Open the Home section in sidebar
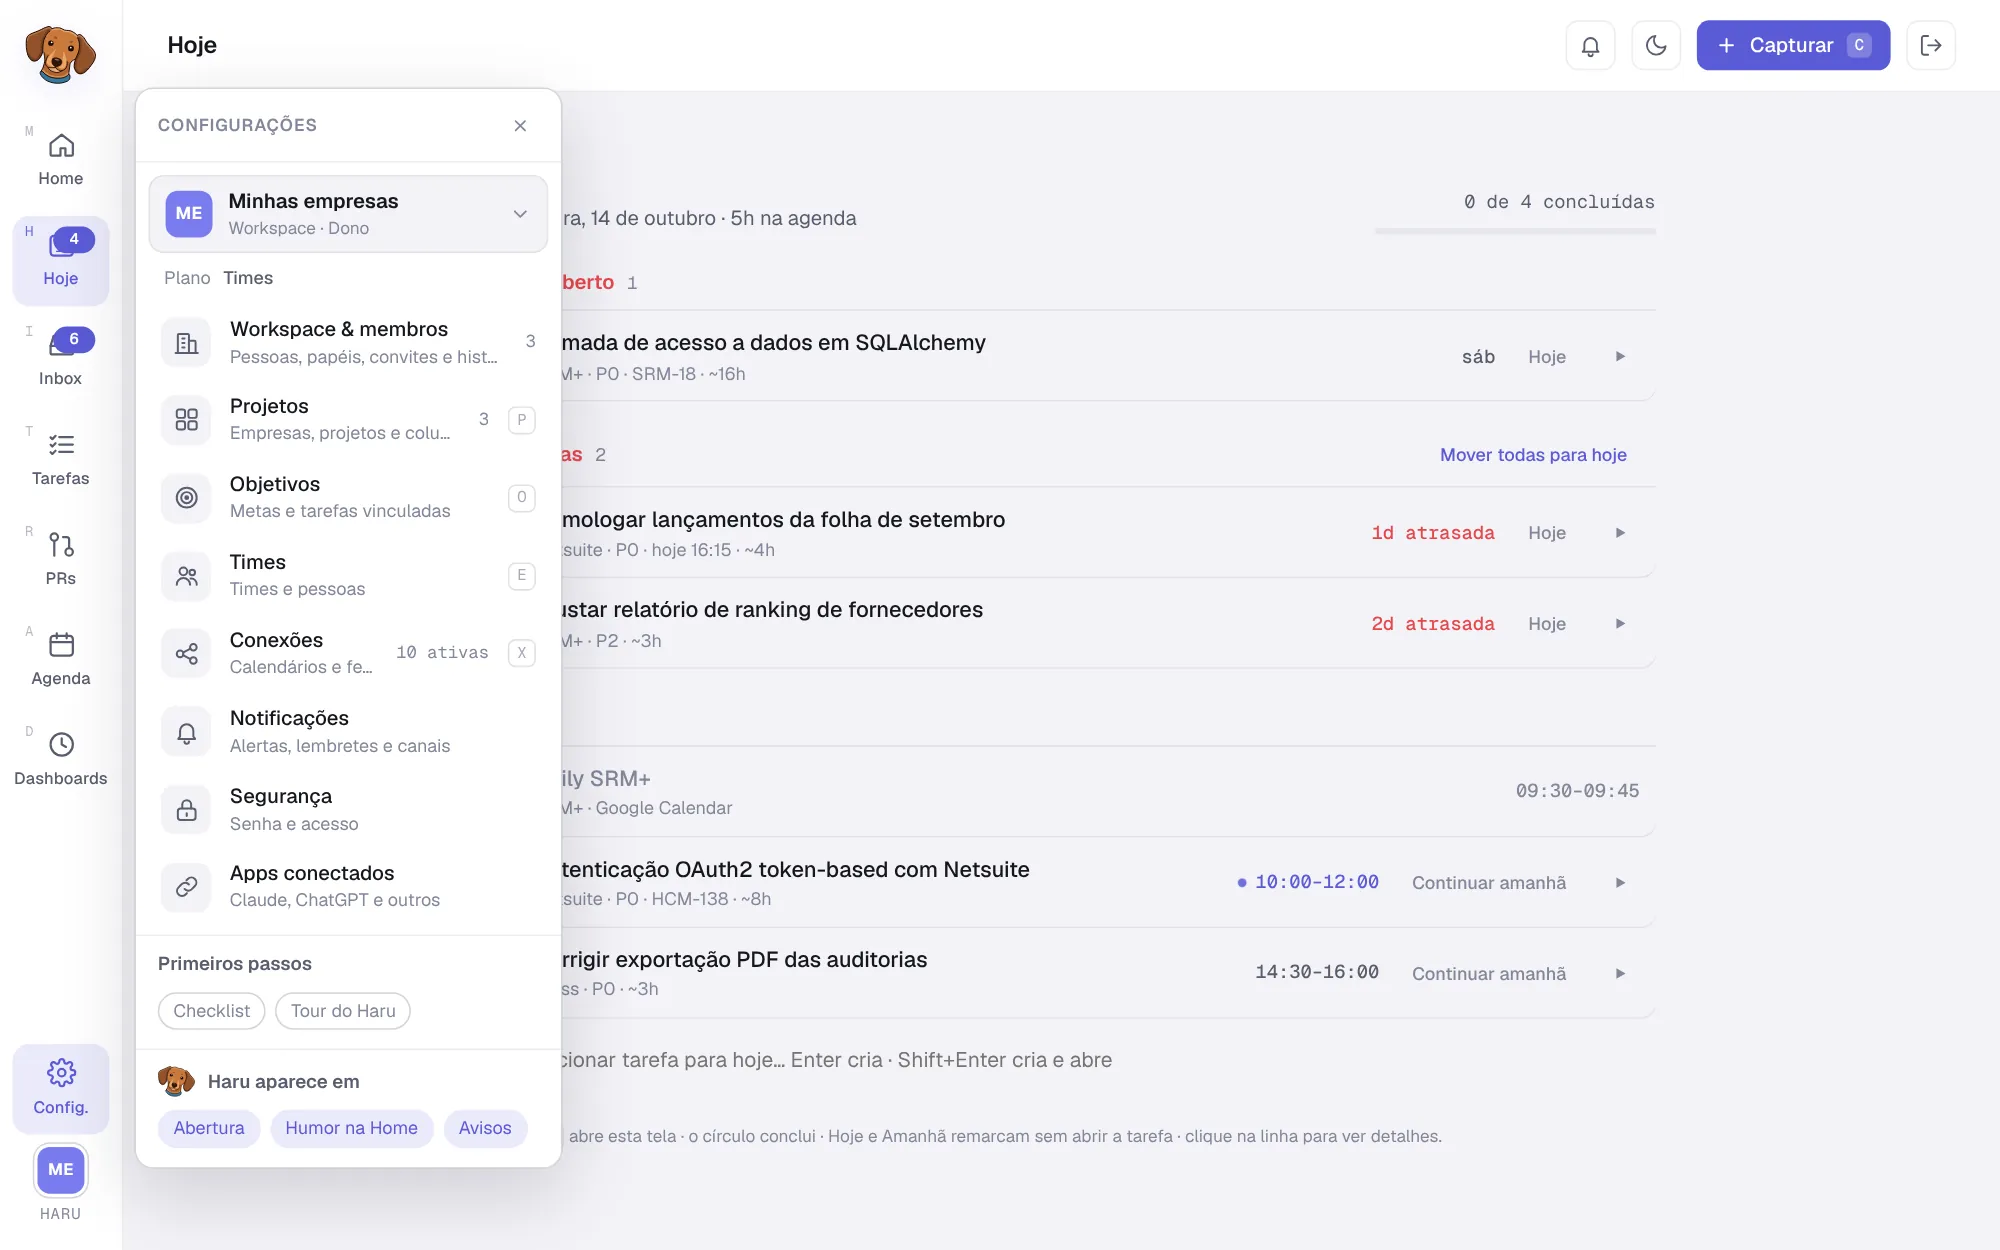Image resolution: width=2000 pixels, height=1250 pixels. 60,160
